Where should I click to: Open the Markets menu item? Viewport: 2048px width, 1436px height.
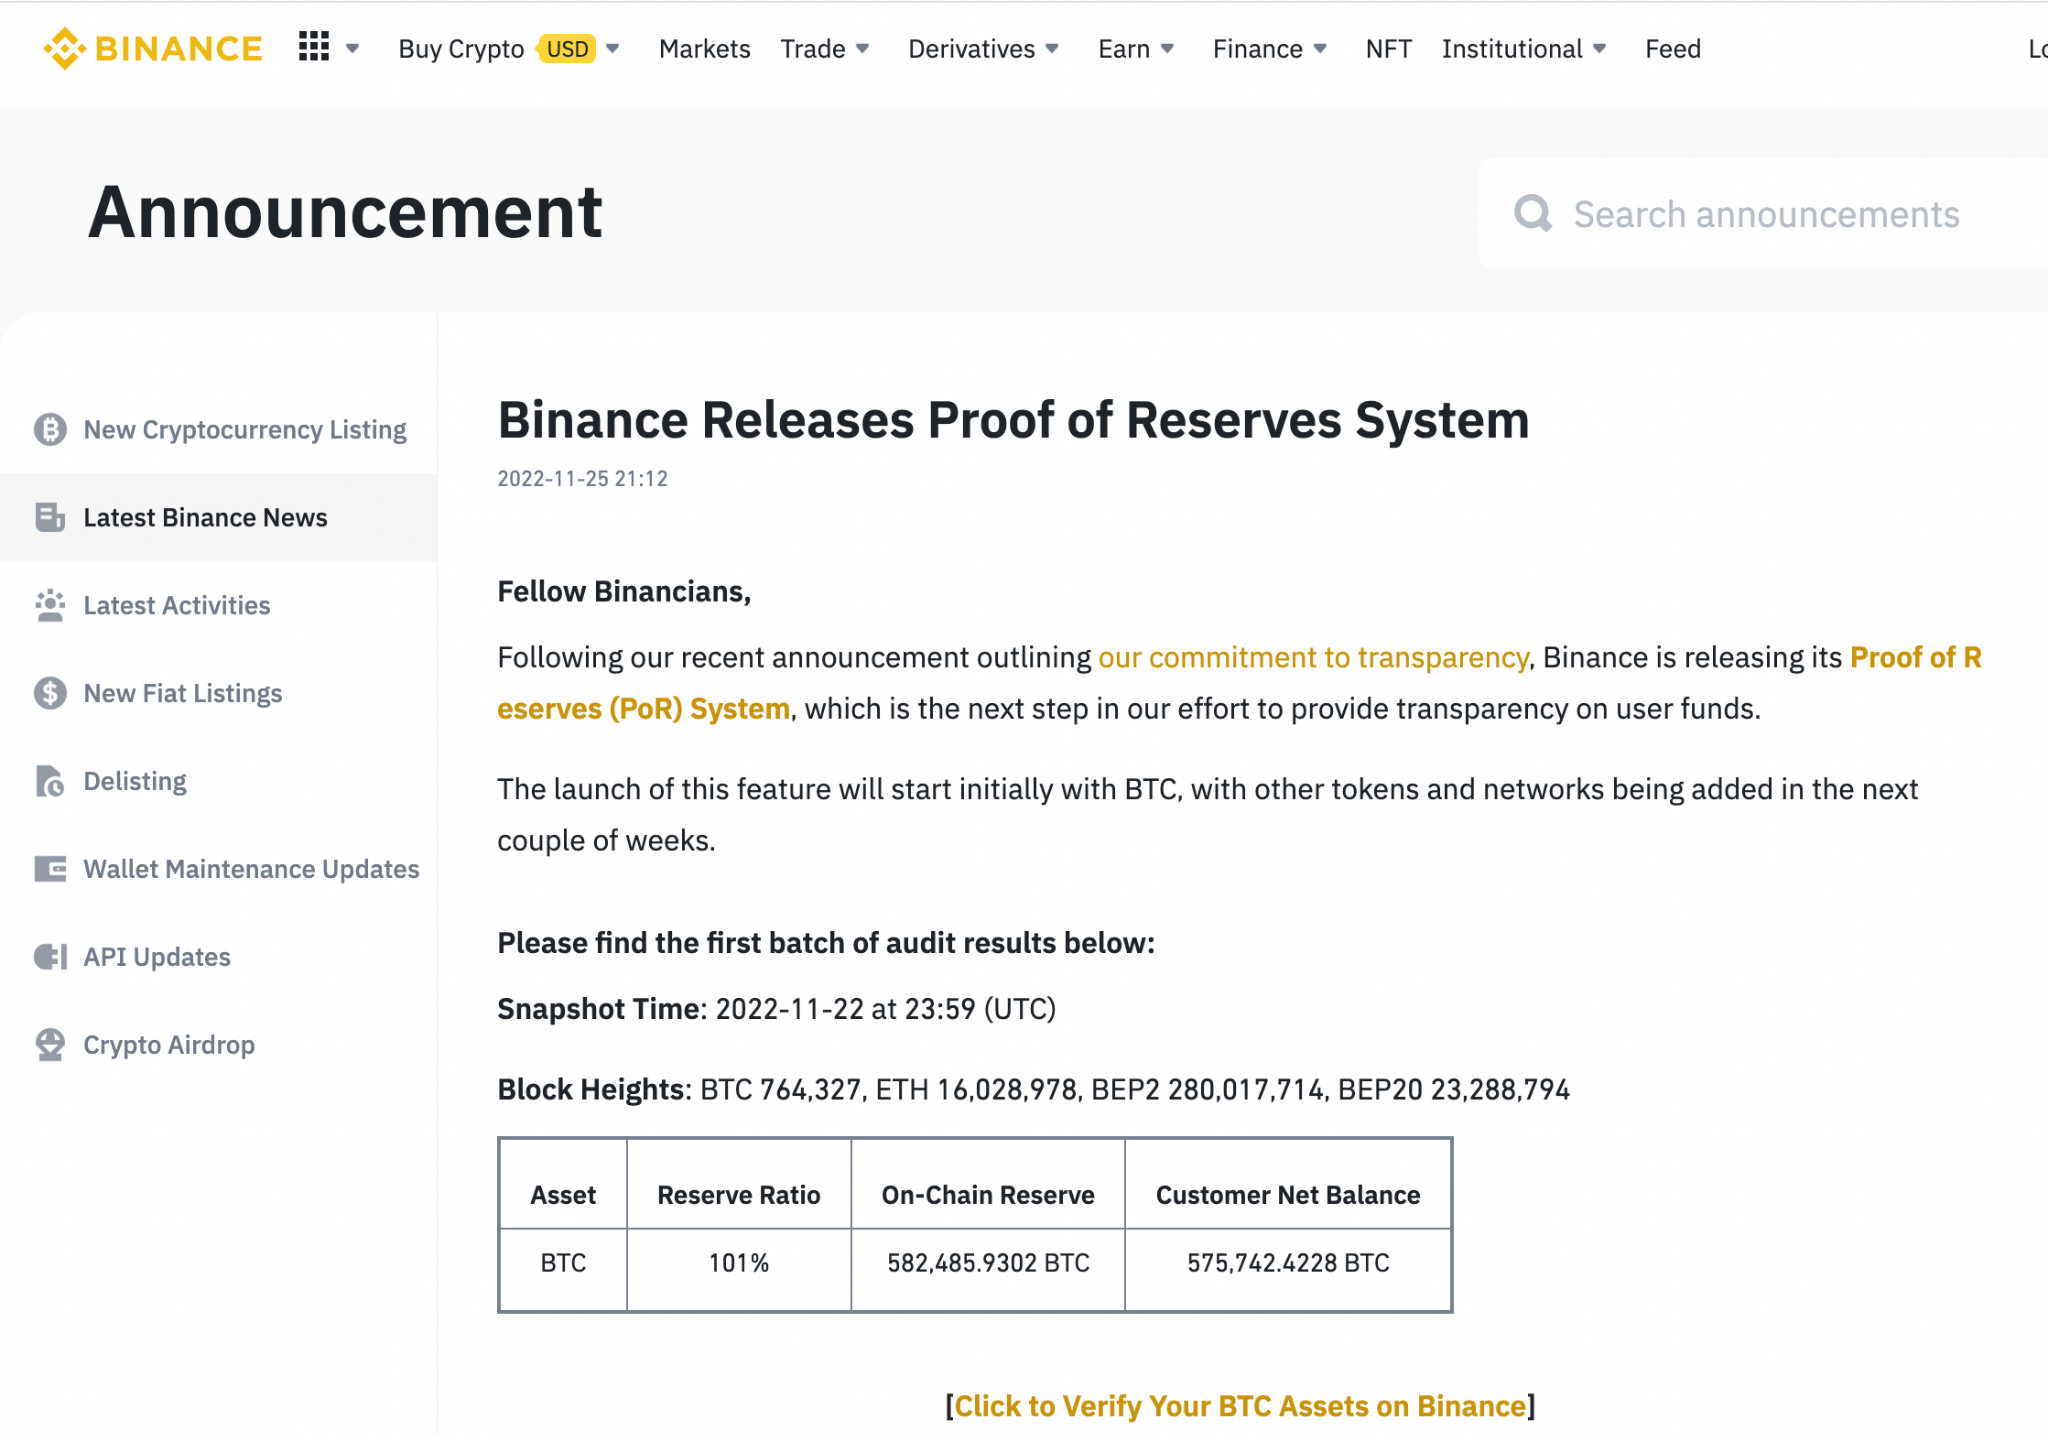(x=704, y=49)
